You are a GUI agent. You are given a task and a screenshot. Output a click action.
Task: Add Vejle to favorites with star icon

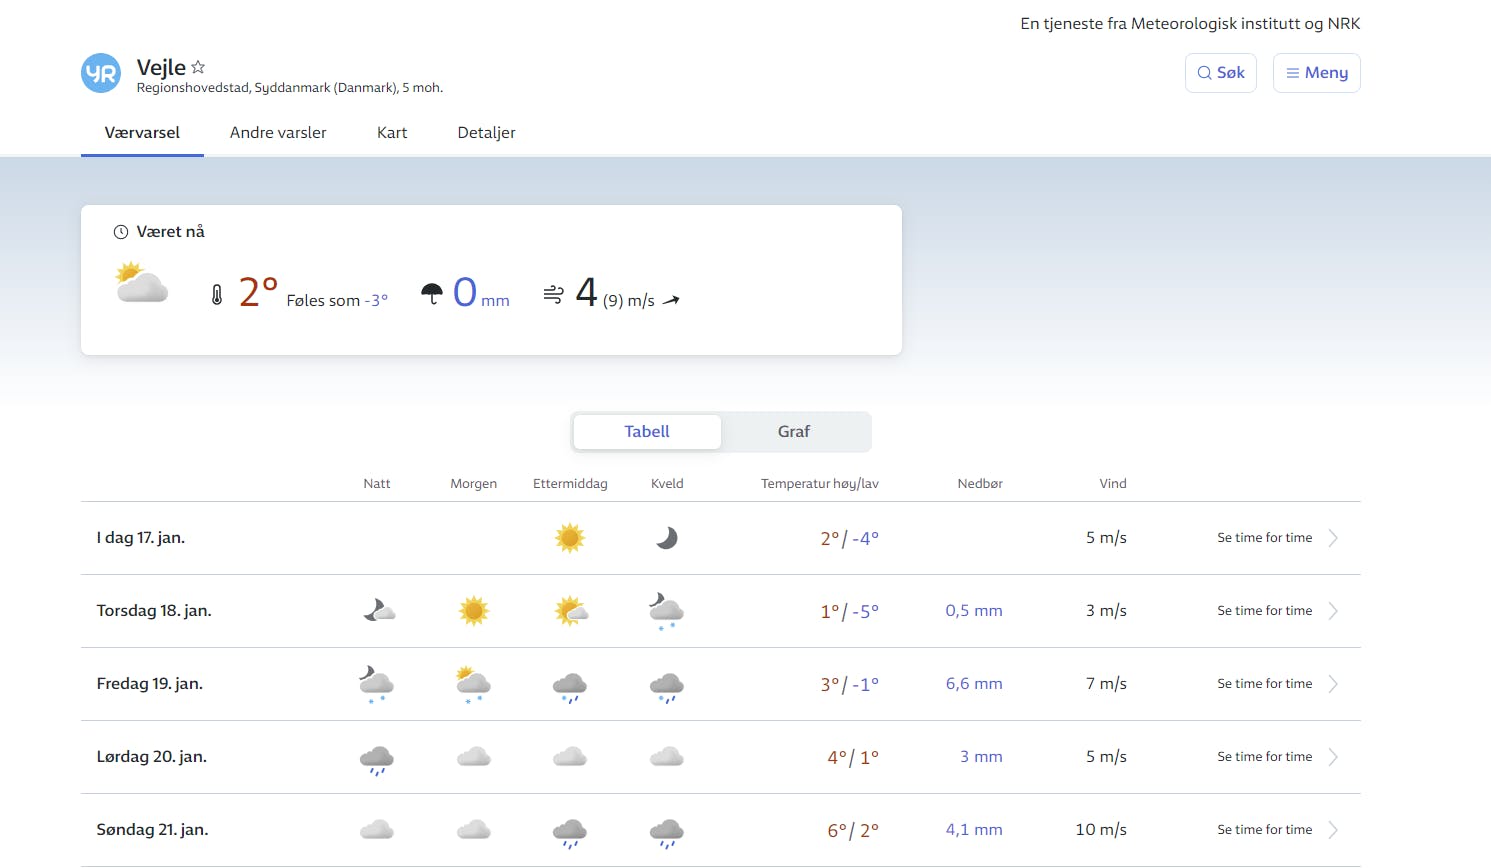[x=198, y=67]
